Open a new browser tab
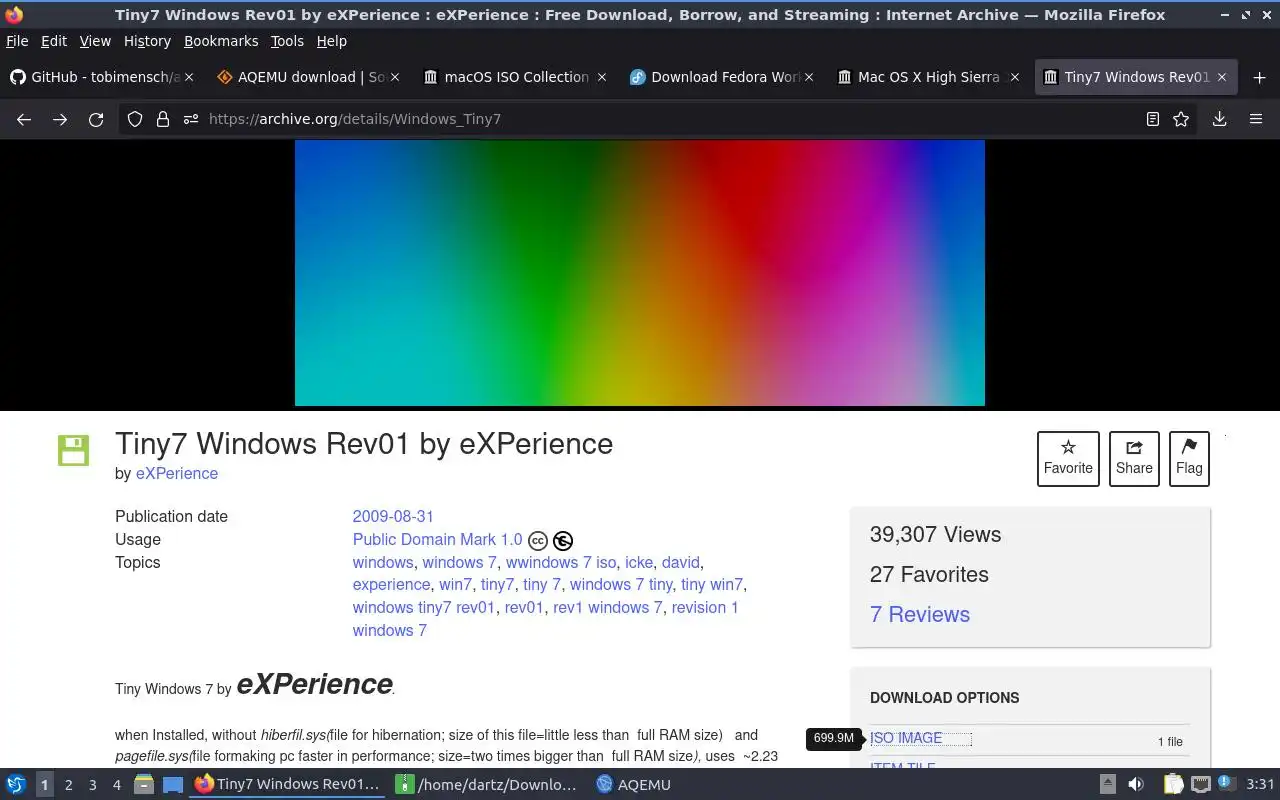 point(1259,77)
